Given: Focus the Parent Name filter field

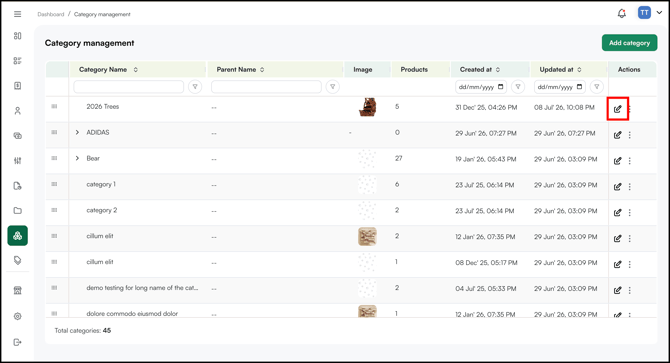Looking at the screenshot, I should pos(266,87).
